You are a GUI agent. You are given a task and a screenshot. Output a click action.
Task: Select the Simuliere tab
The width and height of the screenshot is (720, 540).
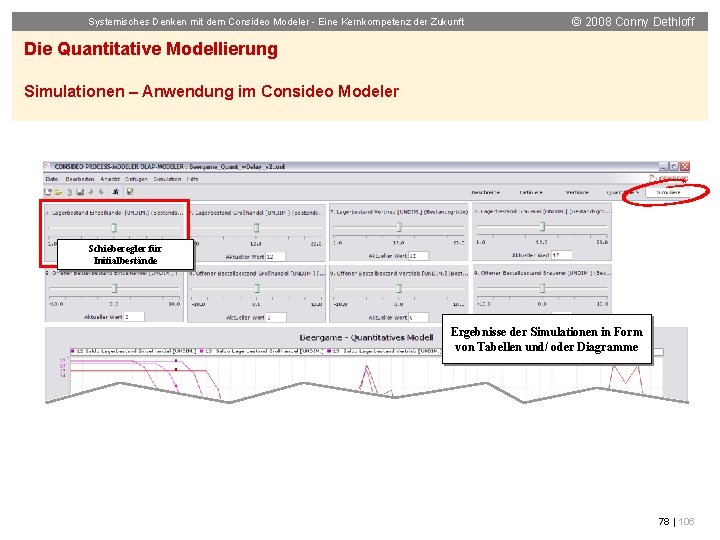pos(668,192)
